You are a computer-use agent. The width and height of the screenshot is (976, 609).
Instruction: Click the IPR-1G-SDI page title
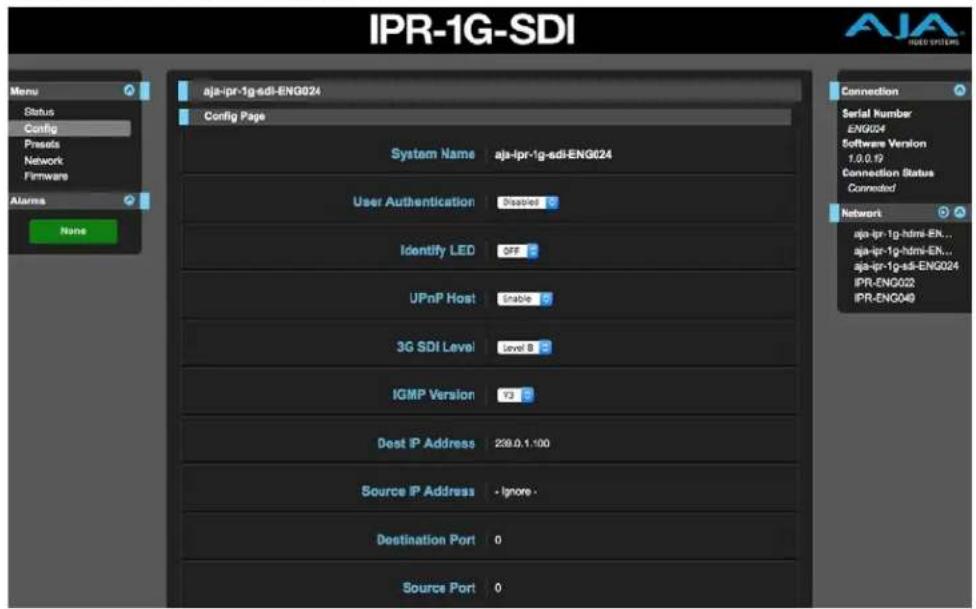pos(472,29)
